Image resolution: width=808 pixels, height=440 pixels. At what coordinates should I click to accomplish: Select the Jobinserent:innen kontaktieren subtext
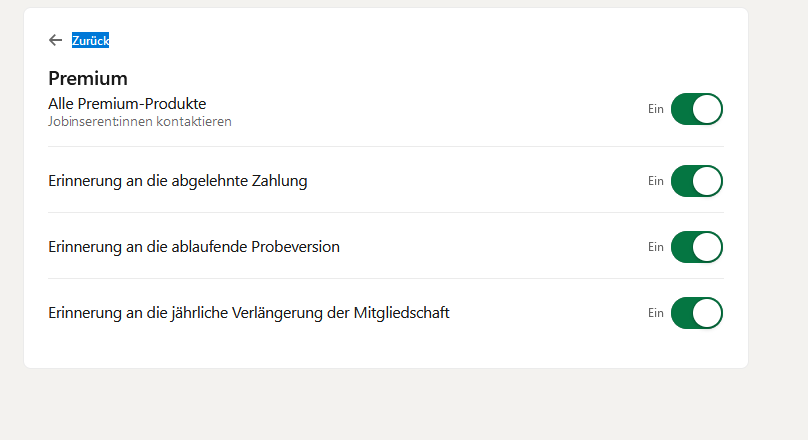140,122
